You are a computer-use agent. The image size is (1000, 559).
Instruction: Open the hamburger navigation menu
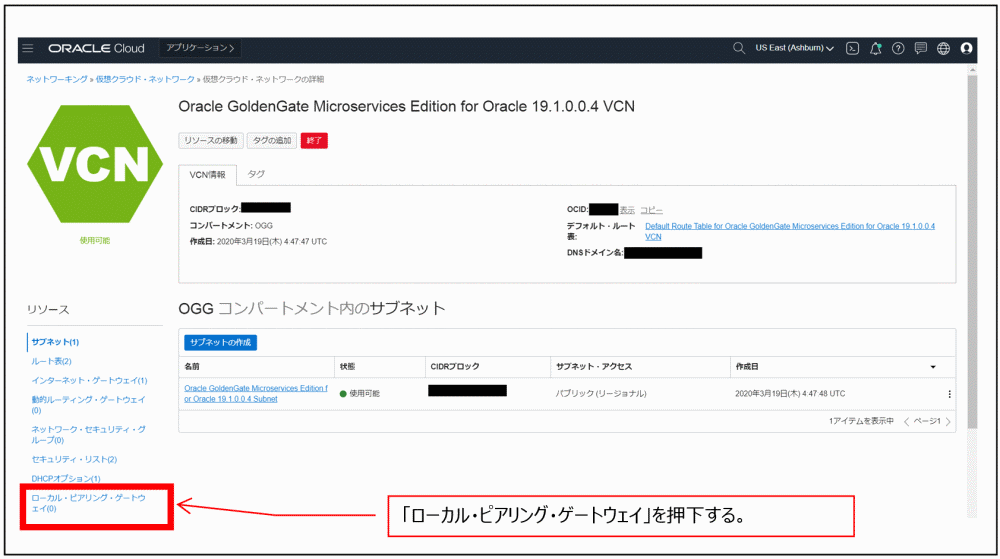tap(27, 48)
